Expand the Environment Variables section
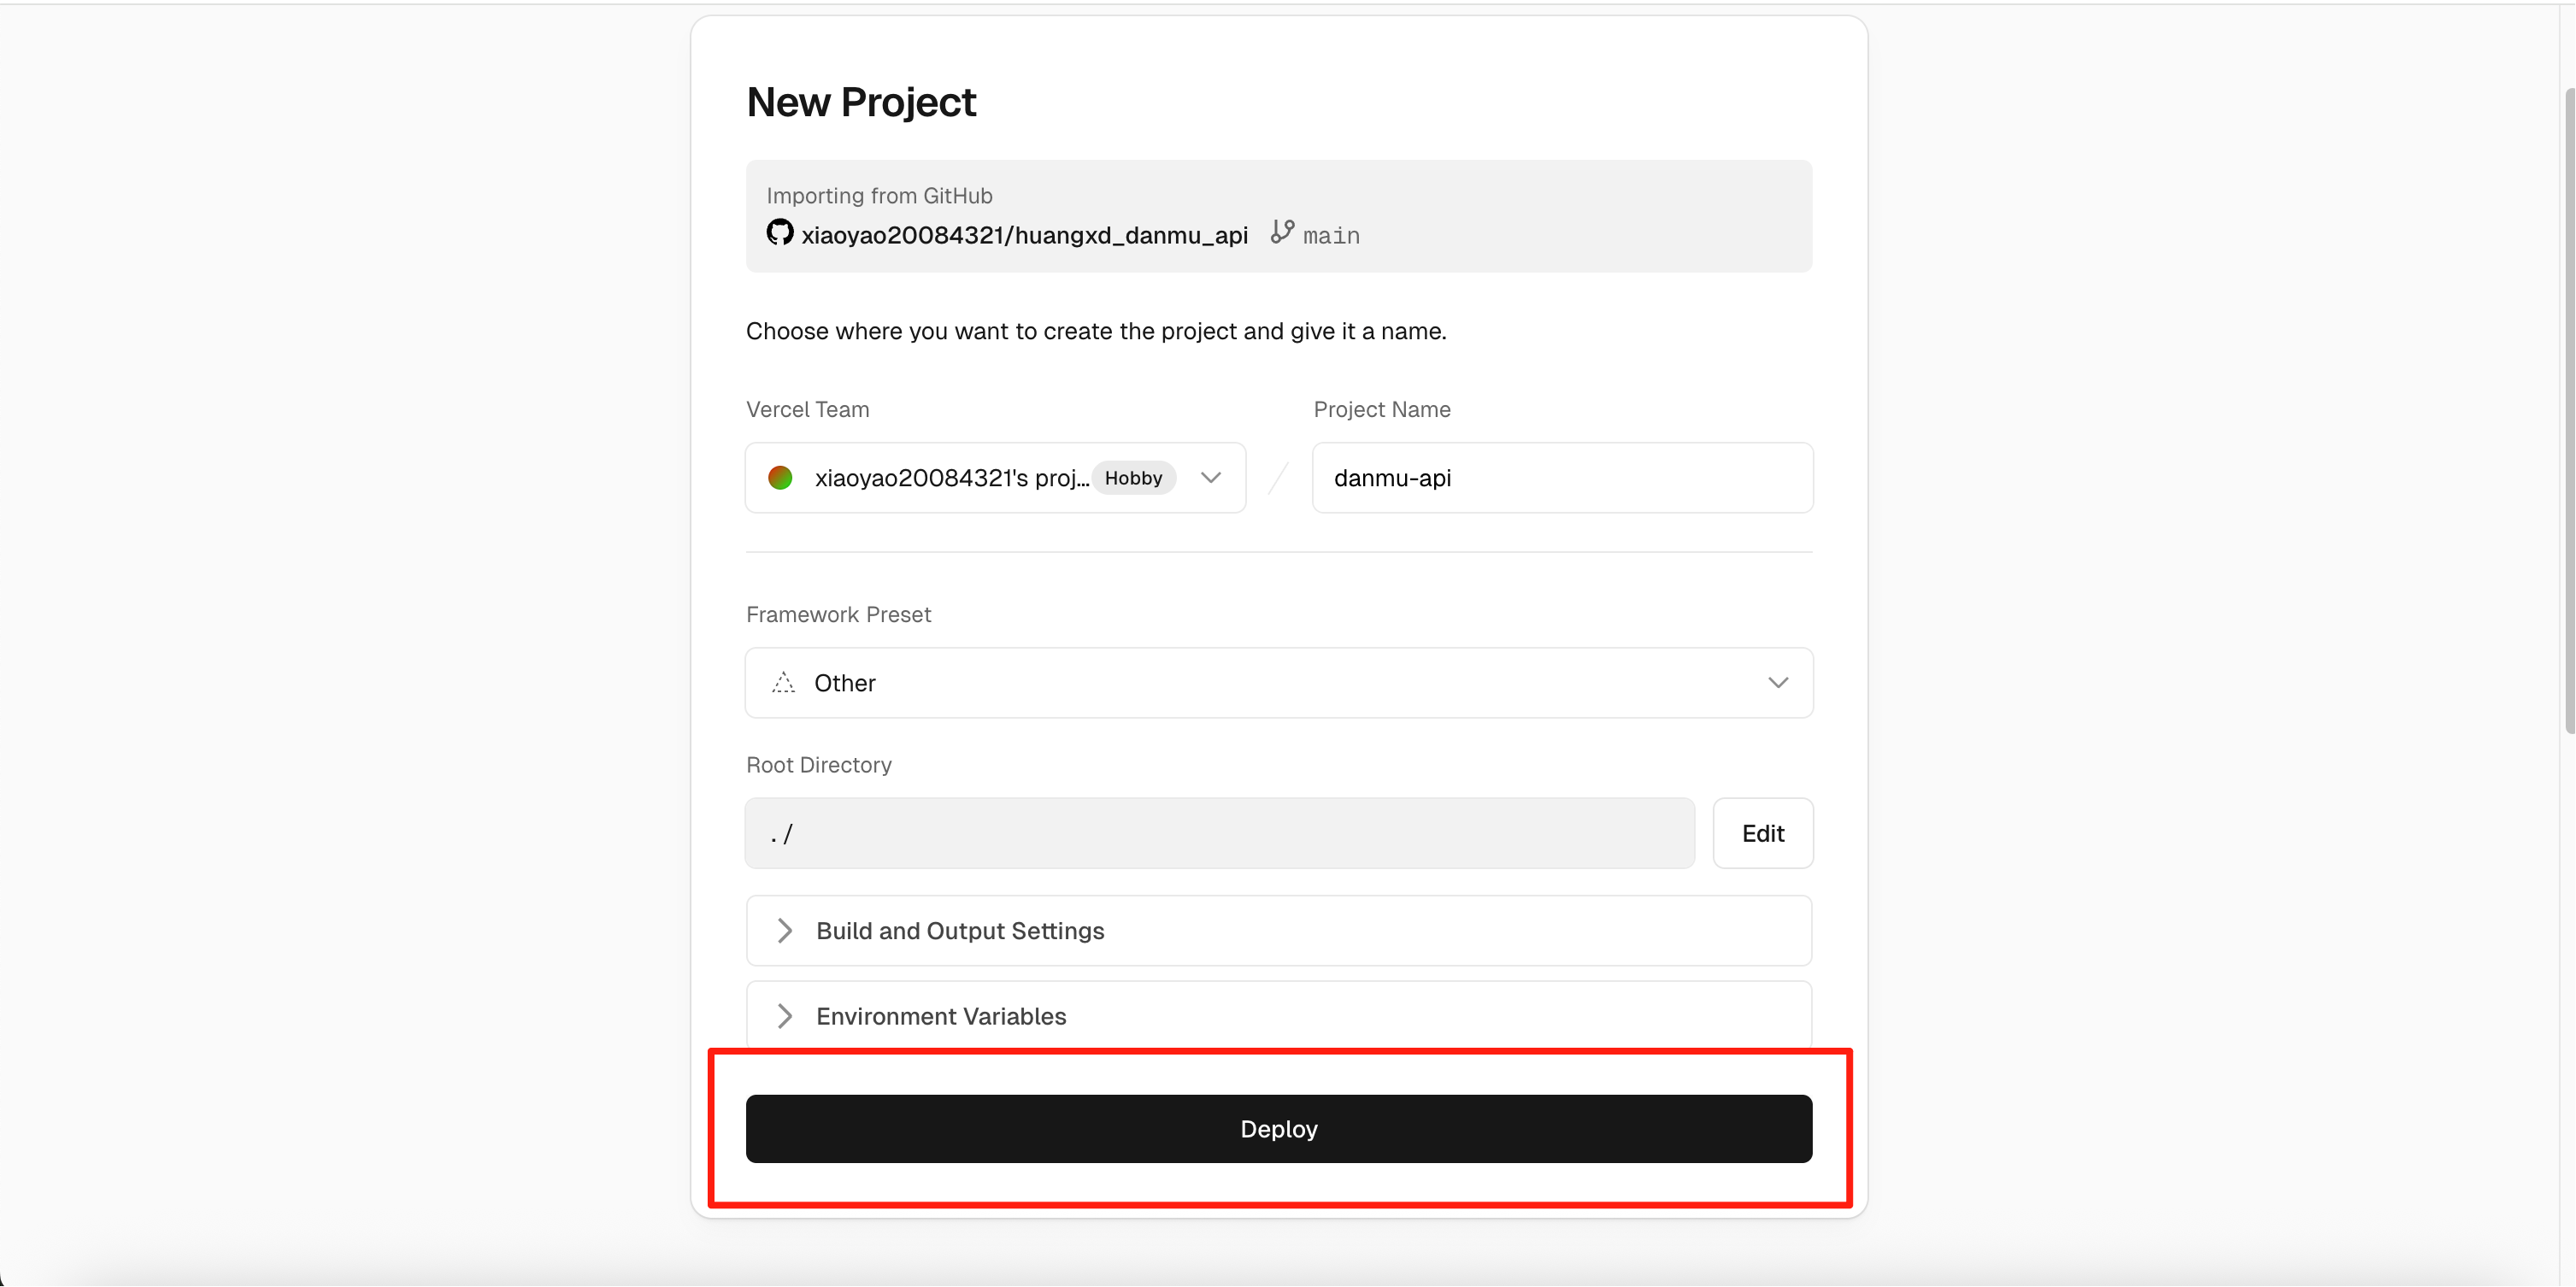The image size is (2576, 1287). 1279,1015
